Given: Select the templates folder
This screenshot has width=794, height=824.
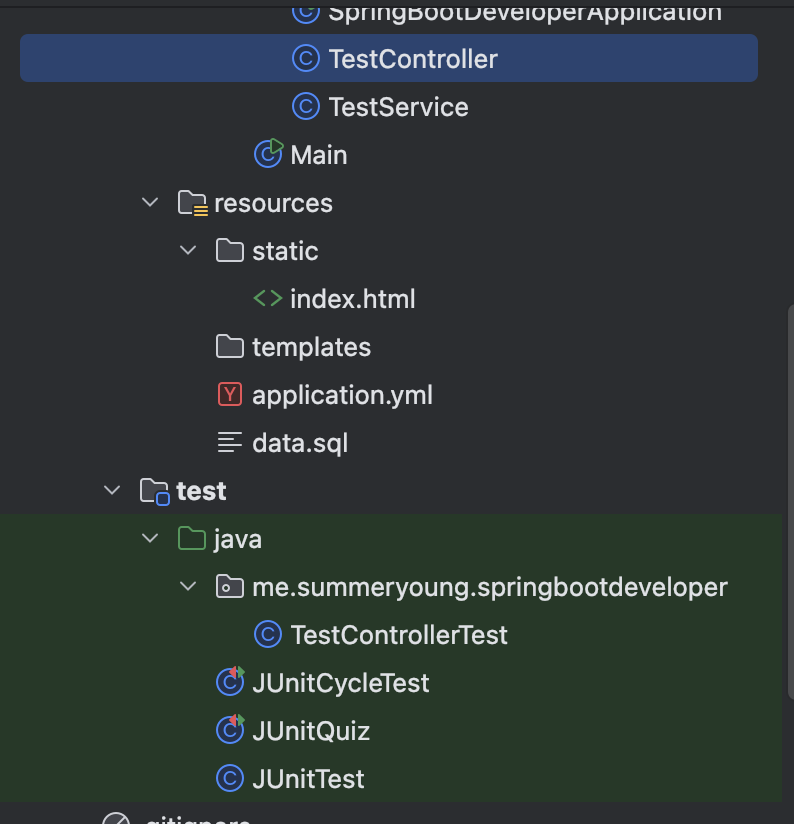Looking at the screenshot, I should pyautogui.click(x=311, y=347).
